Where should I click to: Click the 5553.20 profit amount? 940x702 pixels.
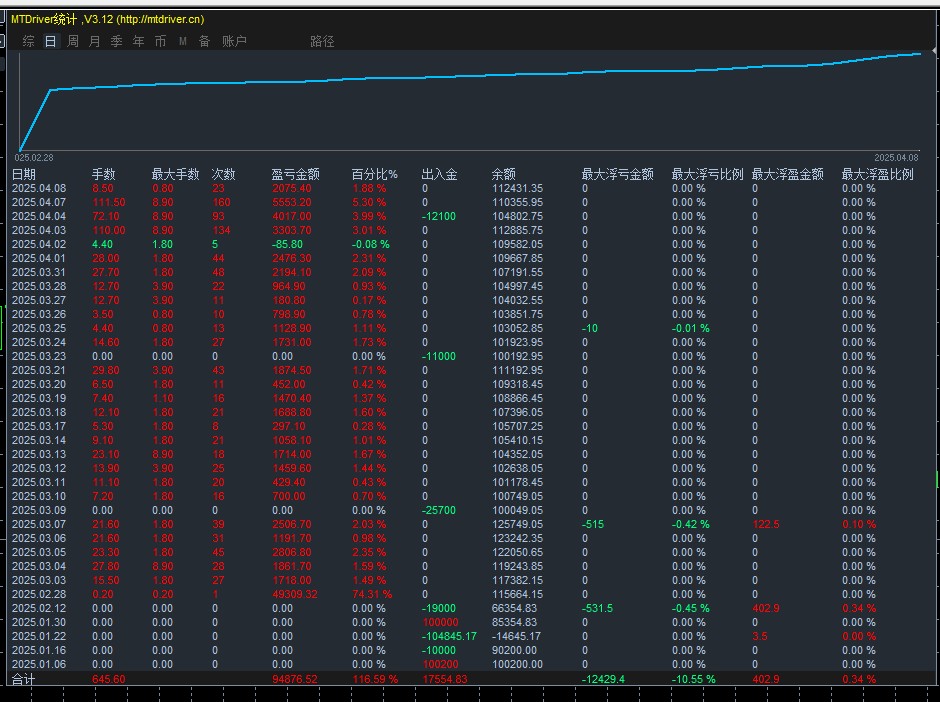(292, 203)
